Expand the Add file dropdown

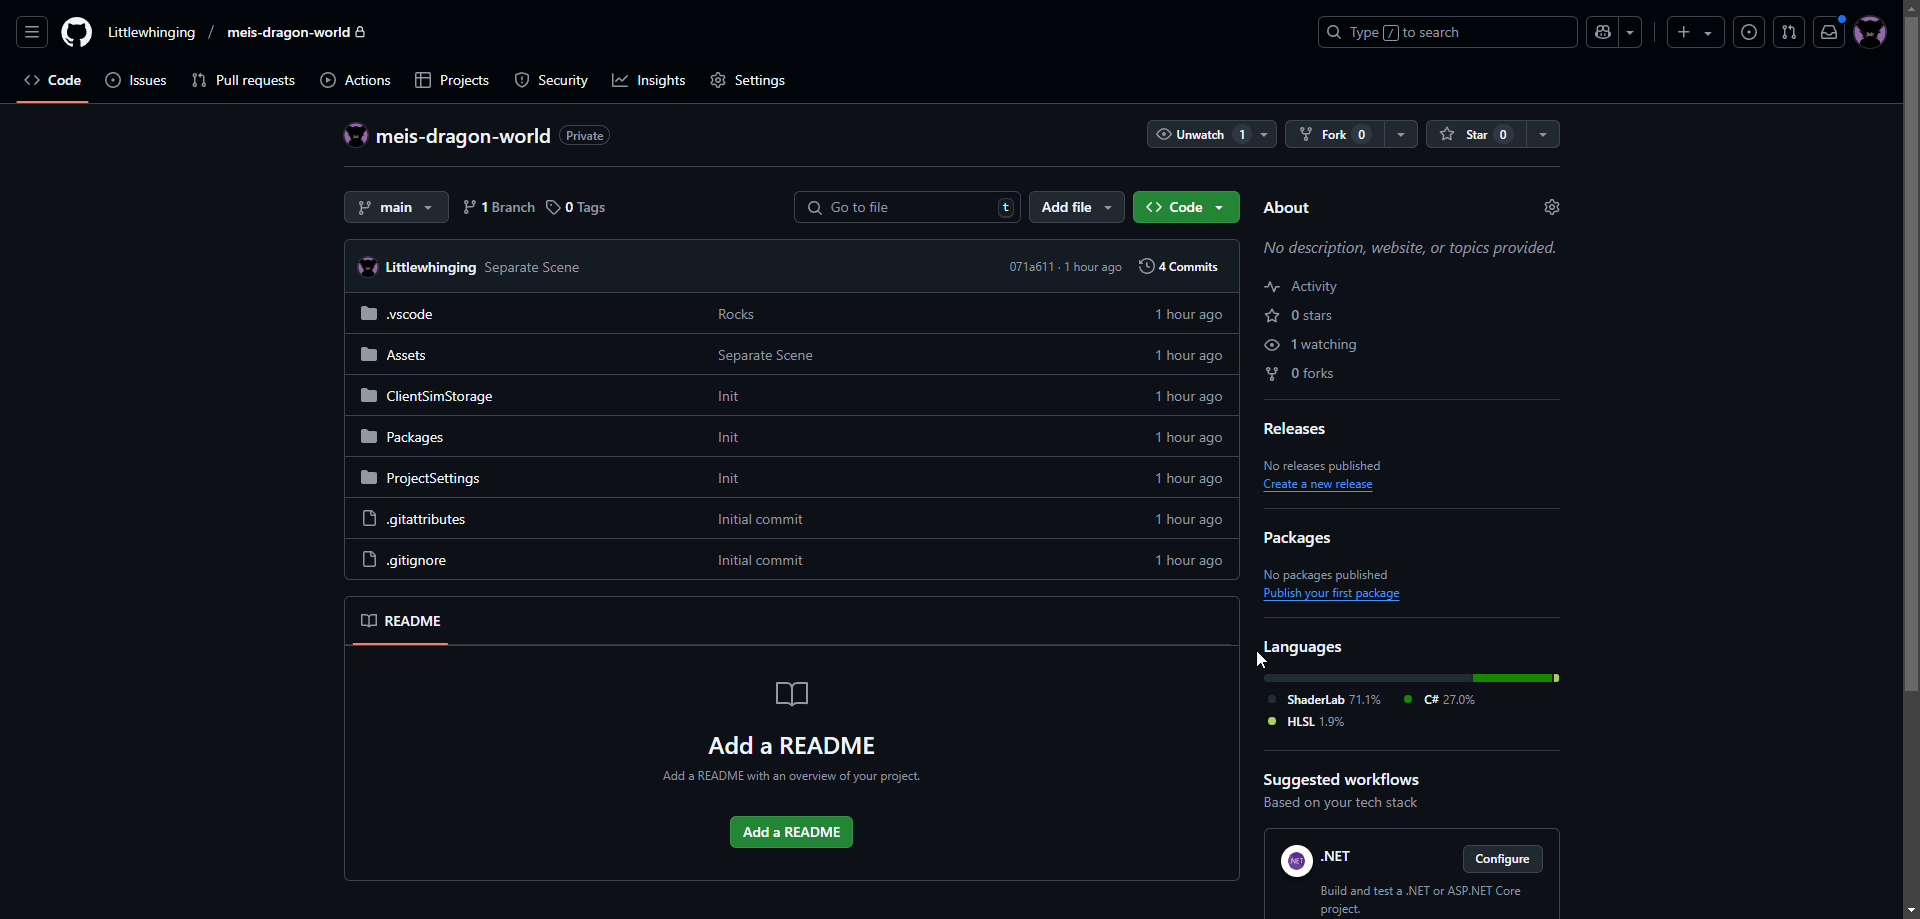tap(1076, 207)
